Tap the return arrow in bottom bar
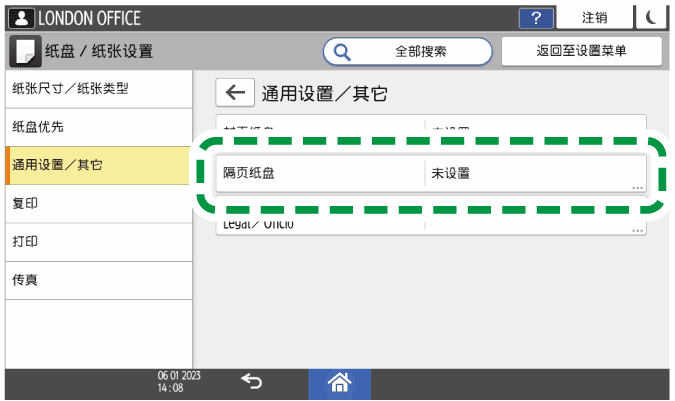This screenshot has height=401, width=675. (251, 382)
